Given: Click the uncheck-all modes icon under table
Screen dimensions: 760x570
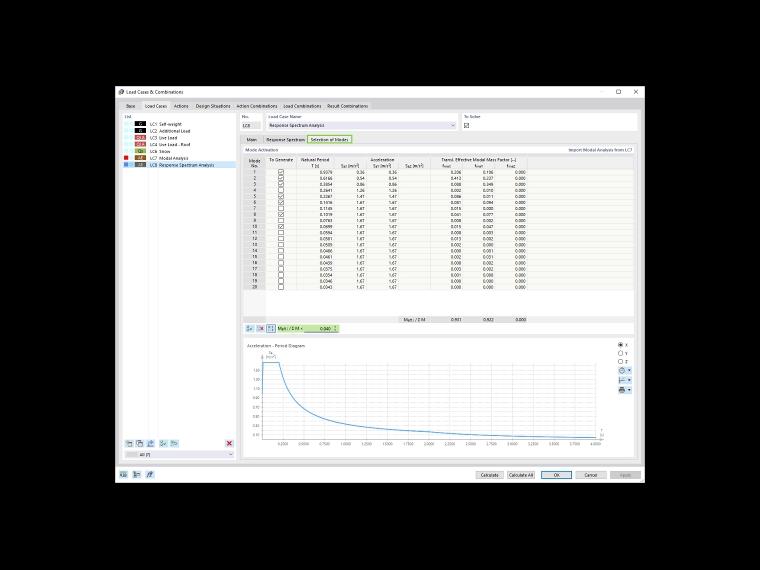Looking at the screenshot, I should pos(260,329).
